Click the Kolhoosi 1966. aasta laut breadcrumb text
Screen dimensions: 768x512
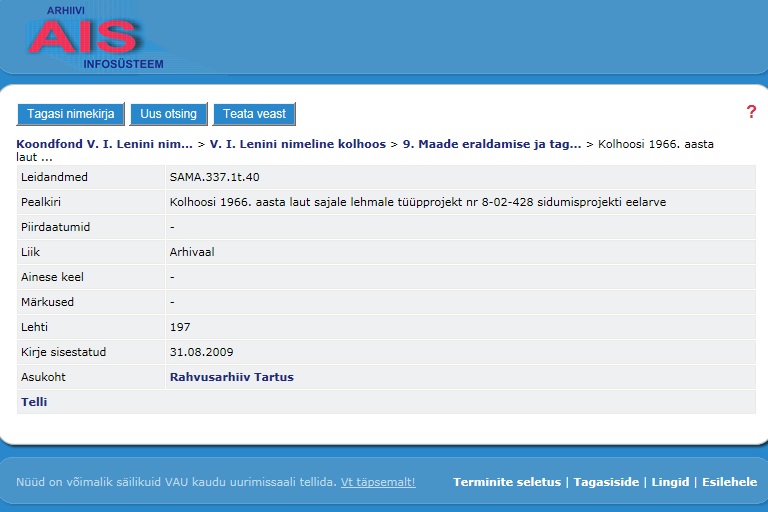pos(655,144)
